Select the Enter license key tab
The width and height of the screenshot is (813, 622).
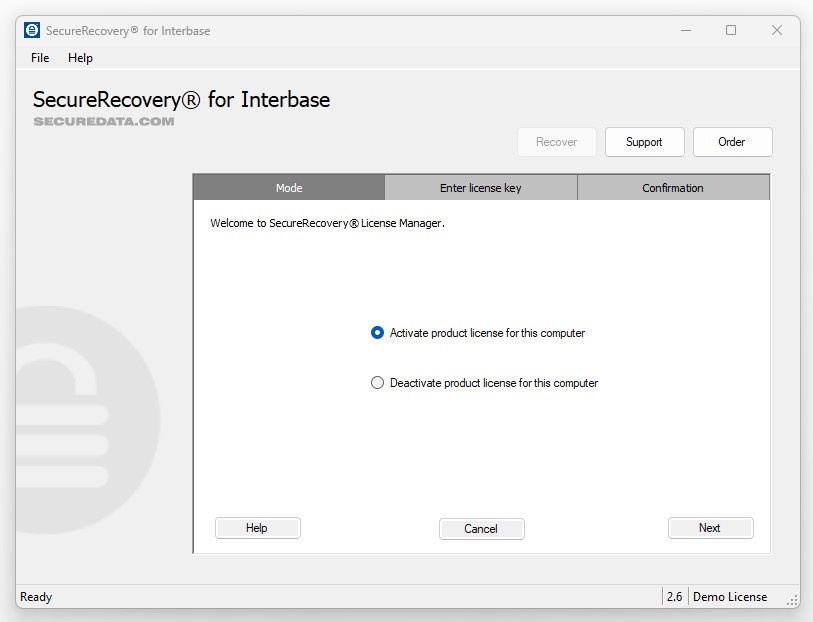[481, 188]
